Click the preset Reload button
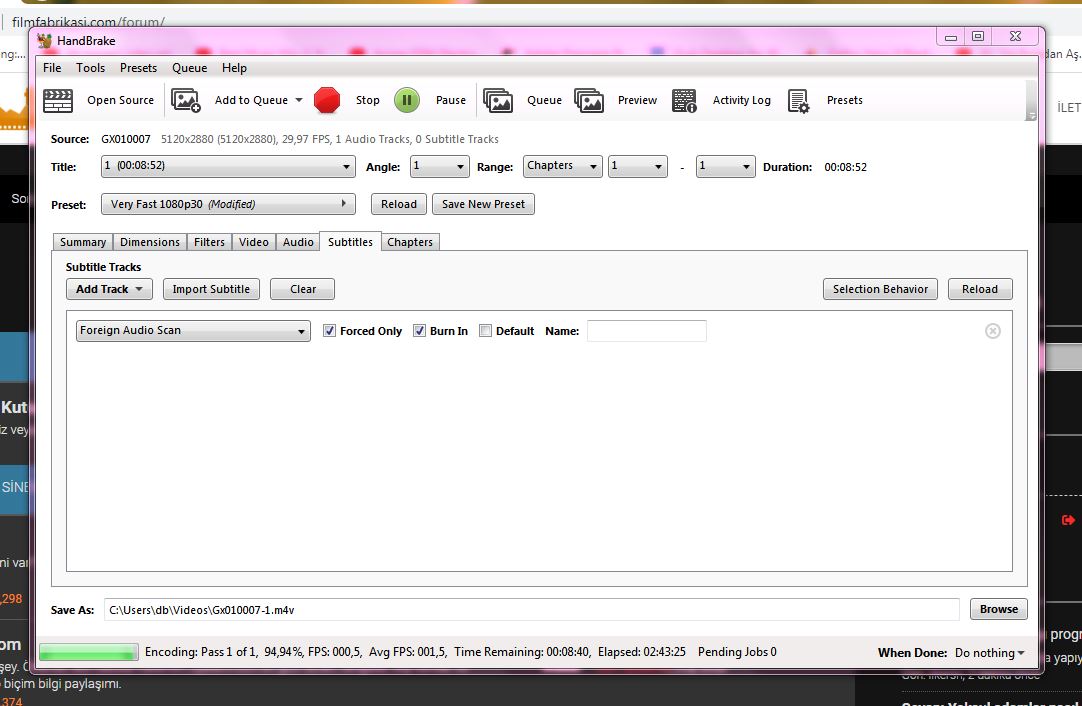Viewport: 1082px width, 706px height. 399,204
